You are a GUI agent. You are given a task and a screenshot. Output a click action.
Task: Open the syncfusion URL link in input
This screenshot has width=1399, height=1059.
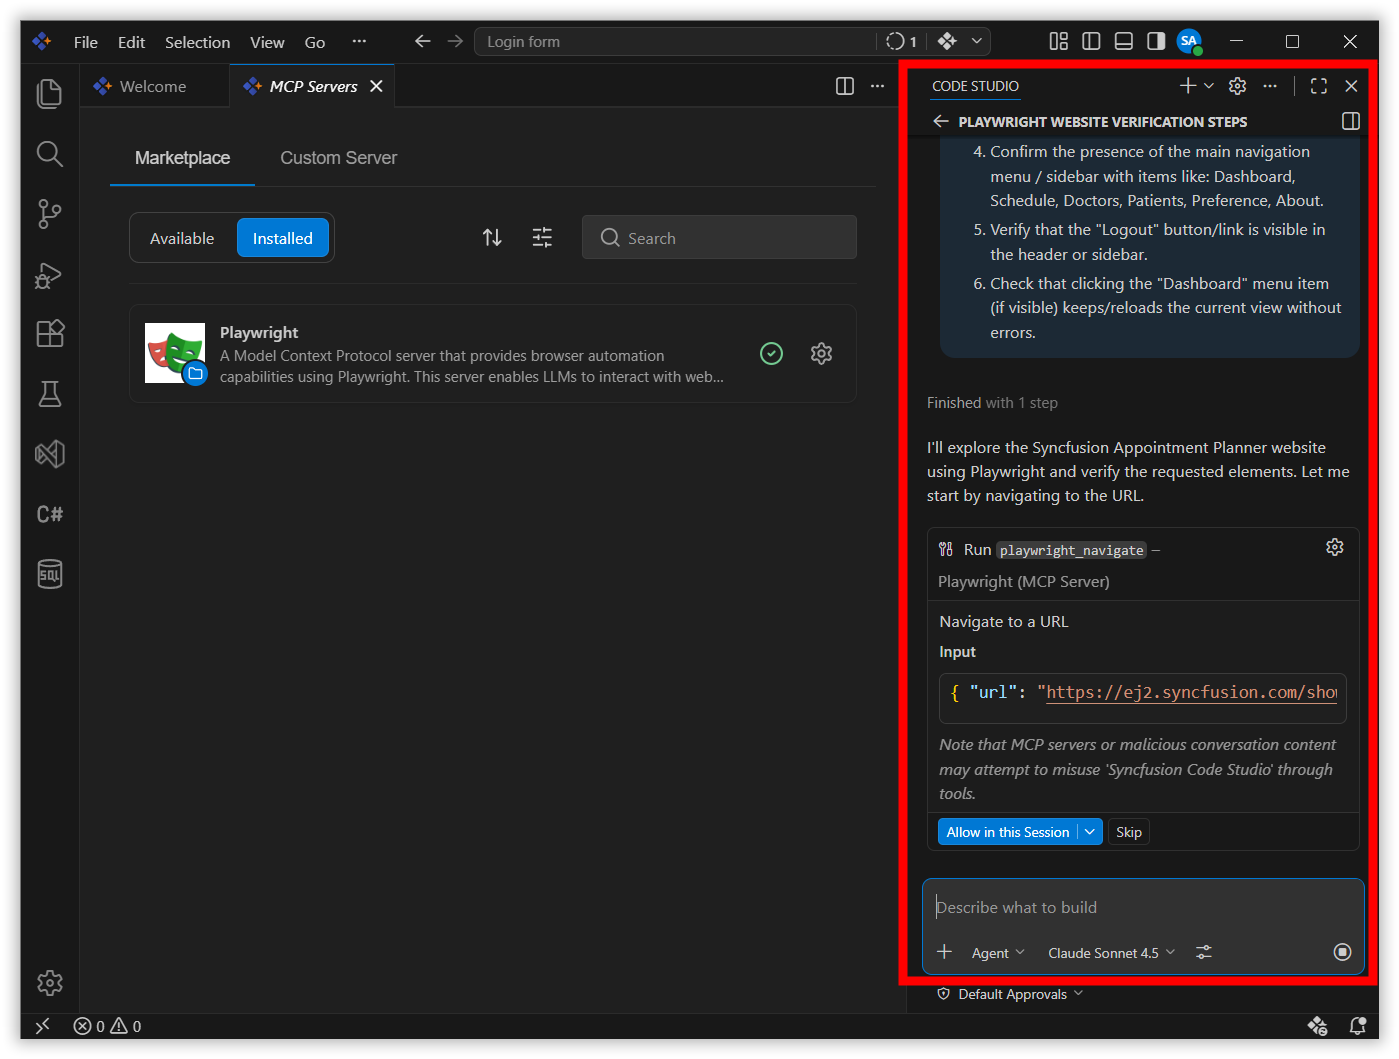pos(1191,692)
